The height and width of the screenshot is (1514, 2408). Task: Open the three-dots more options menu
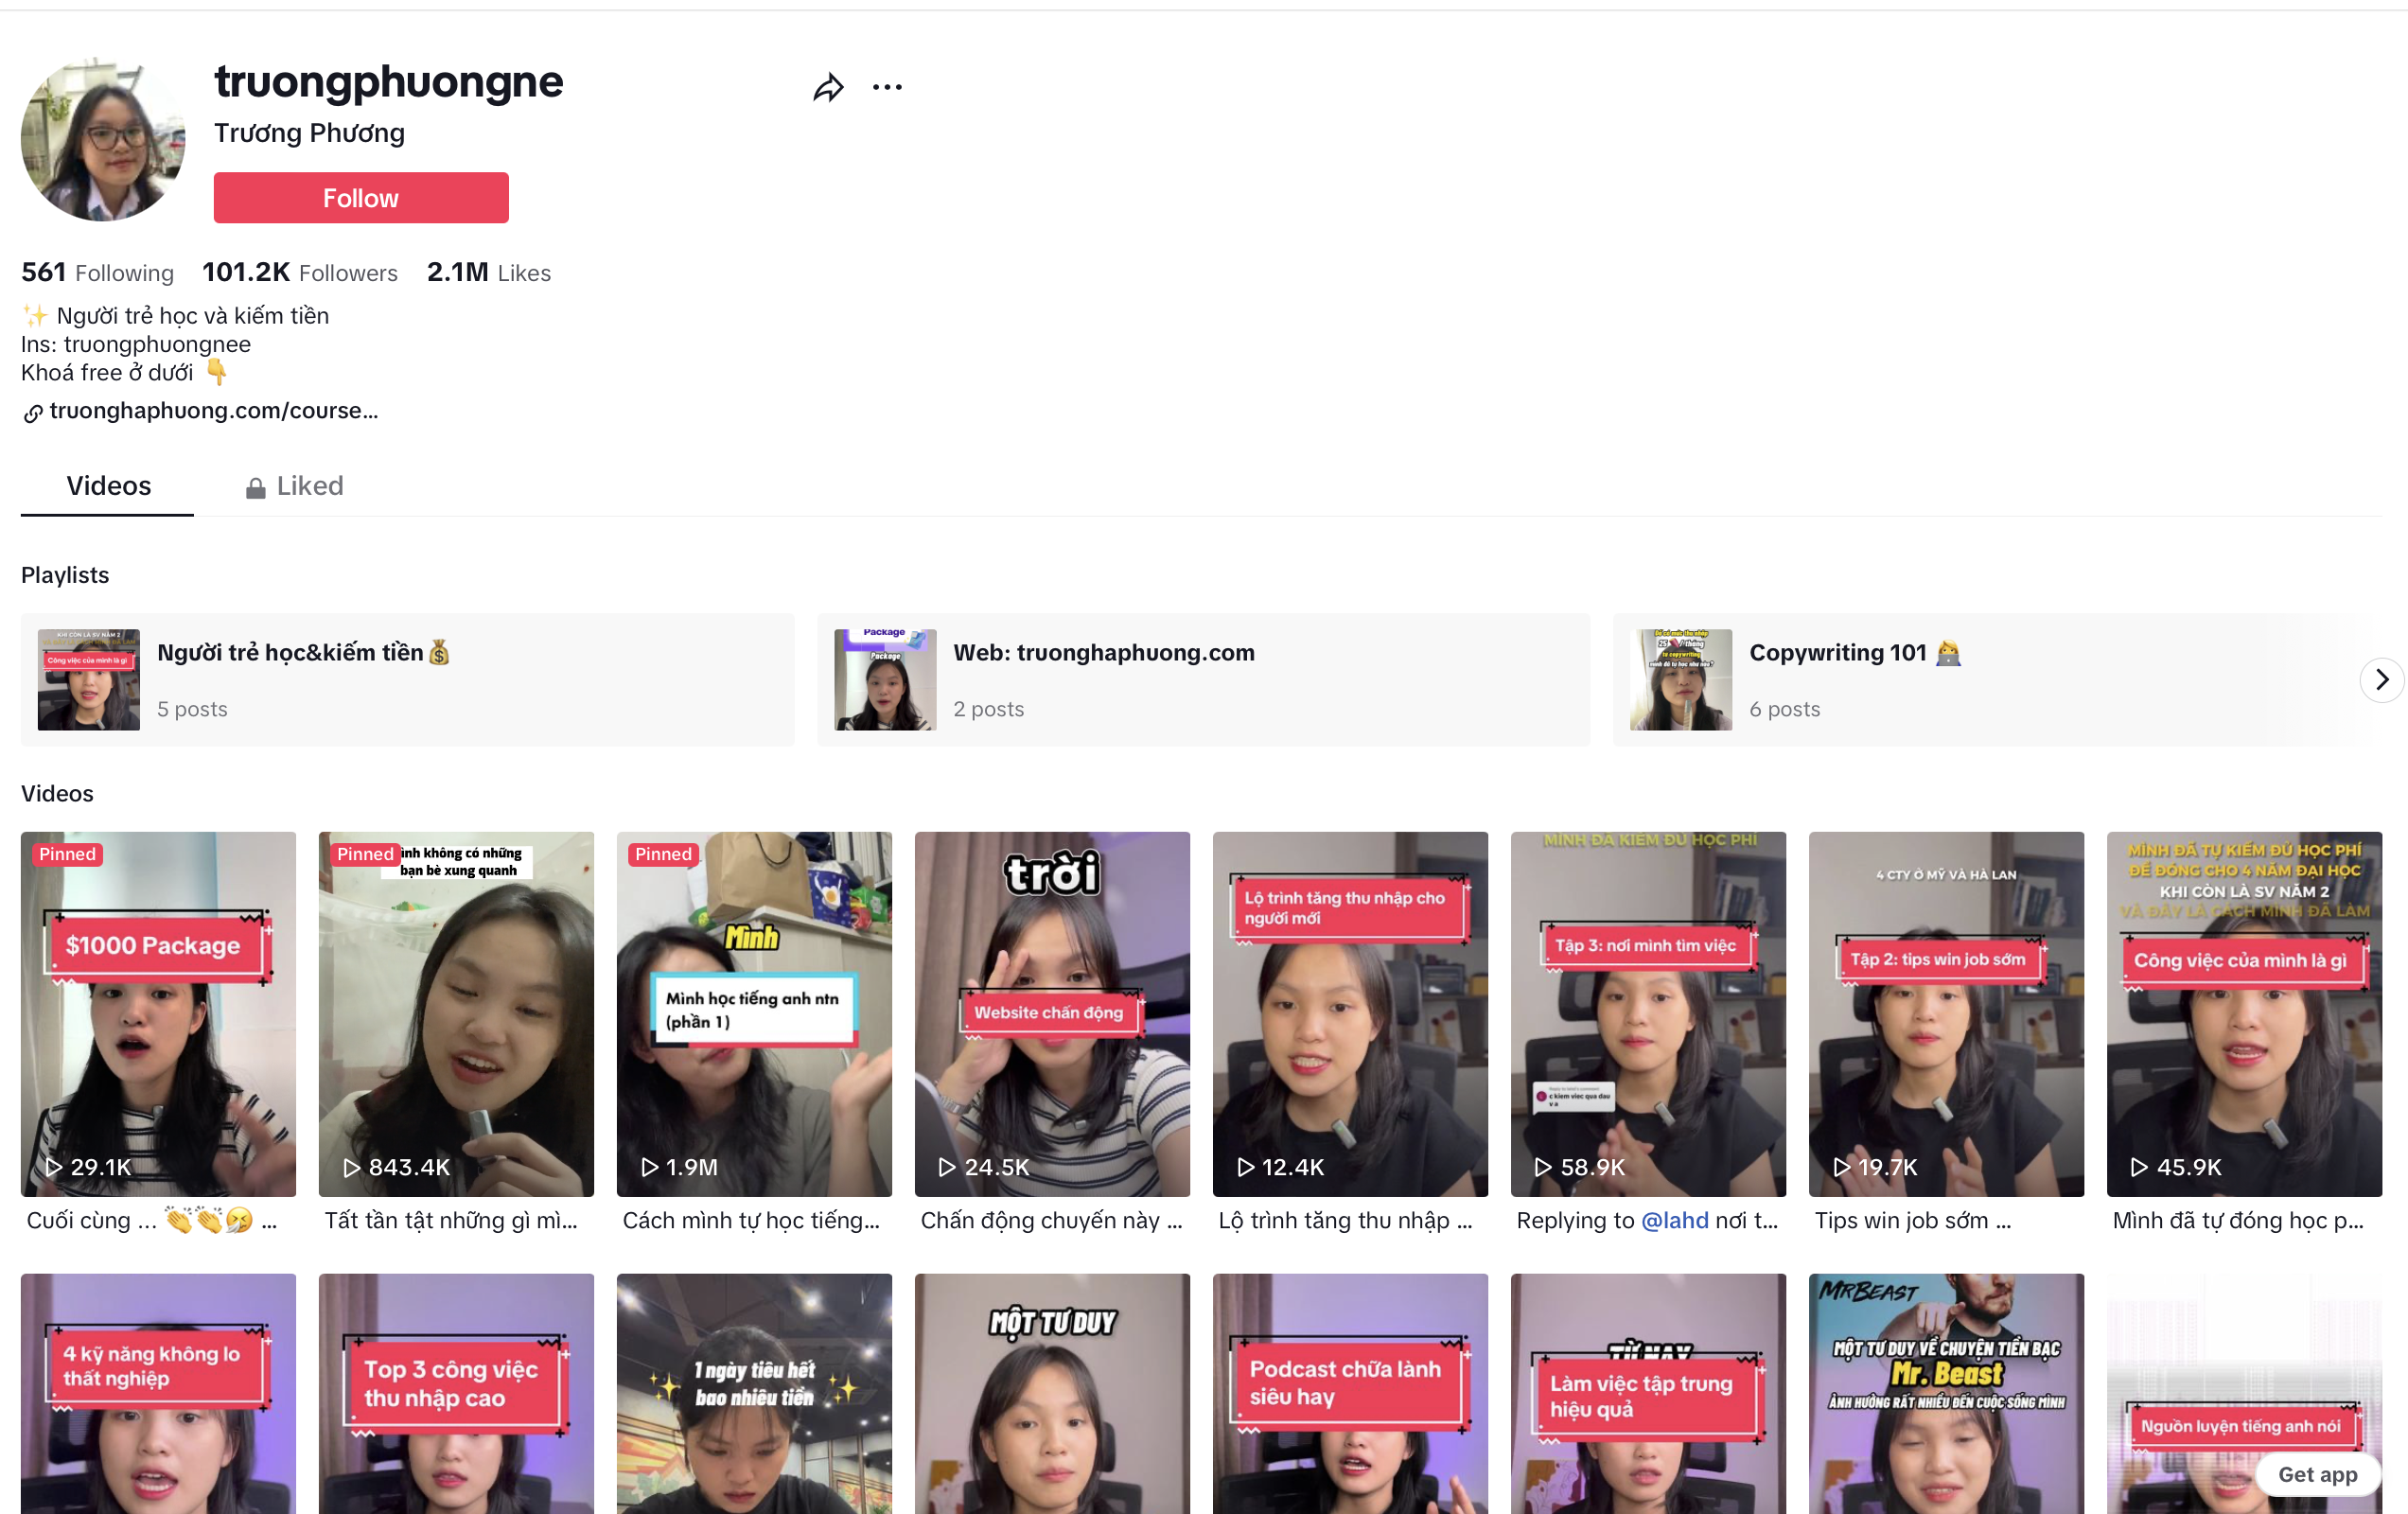[x=887, y=88]
